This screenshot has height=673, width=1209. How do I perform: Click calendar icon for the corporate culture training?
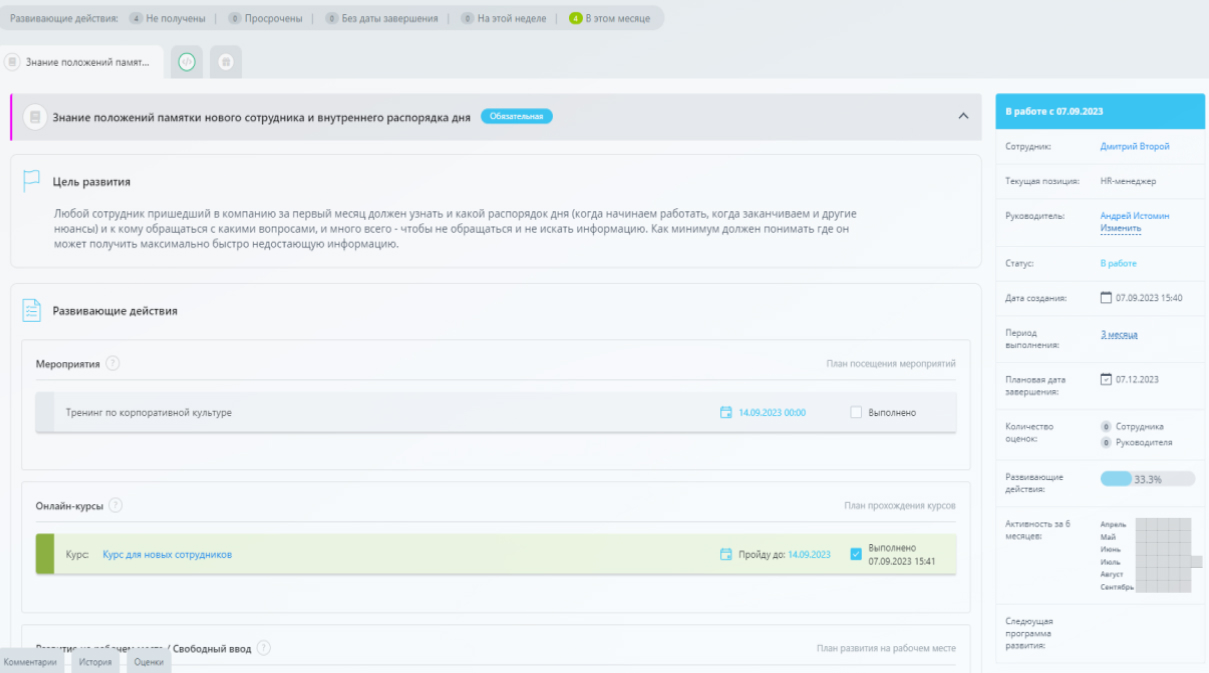pyautogui.click(x=726, y=412)
